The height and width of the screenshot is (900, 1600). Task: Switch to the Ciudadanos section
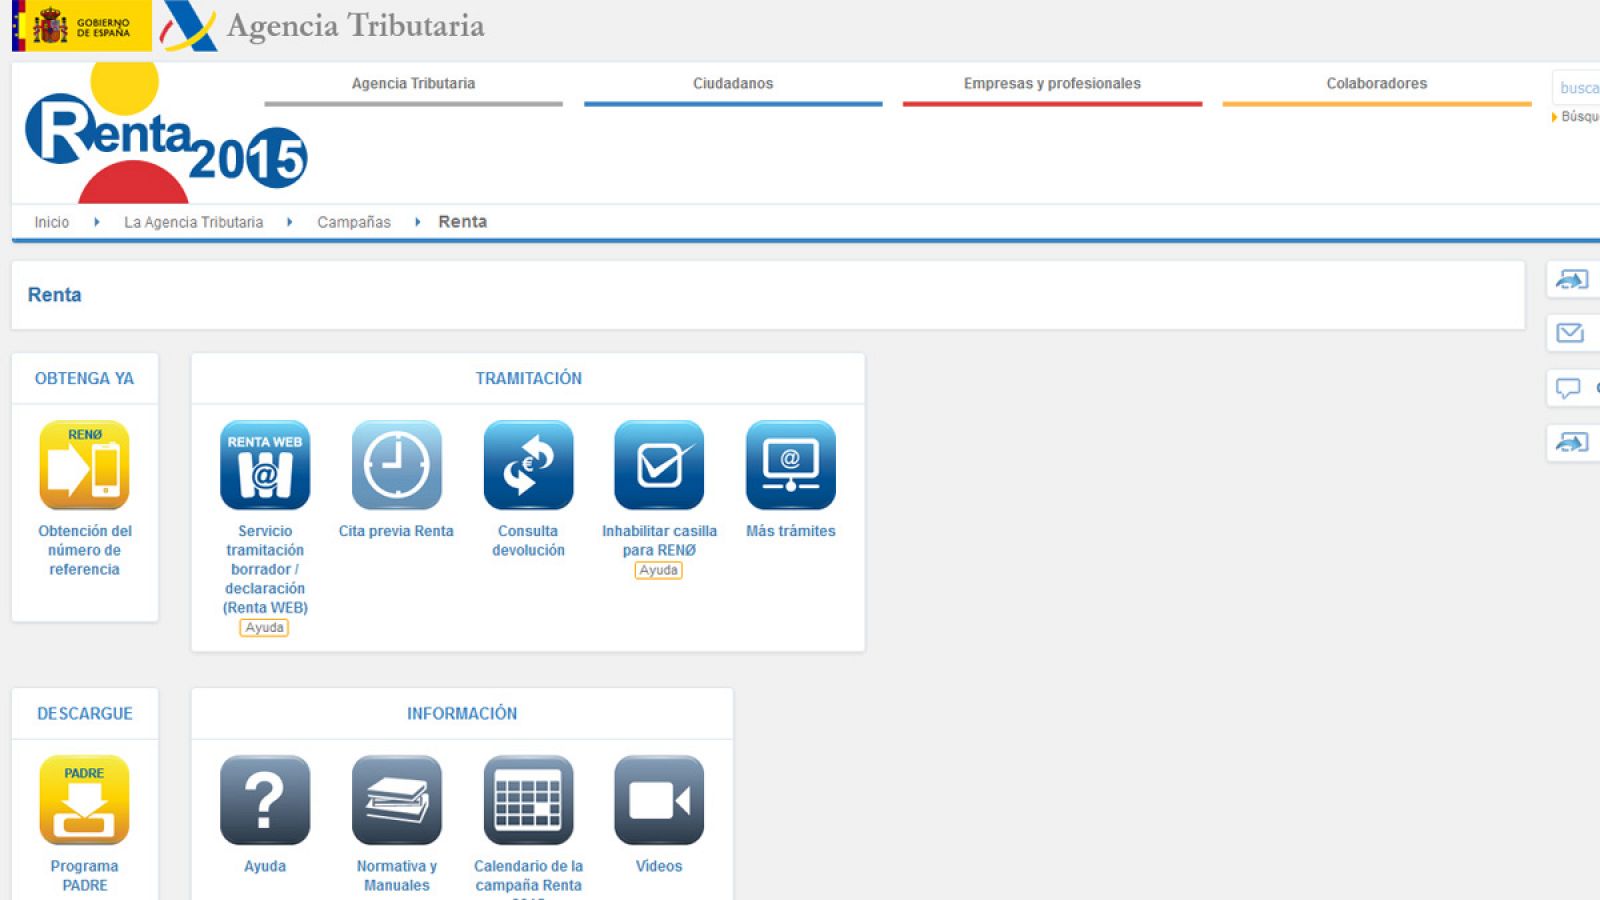point(734,84)
